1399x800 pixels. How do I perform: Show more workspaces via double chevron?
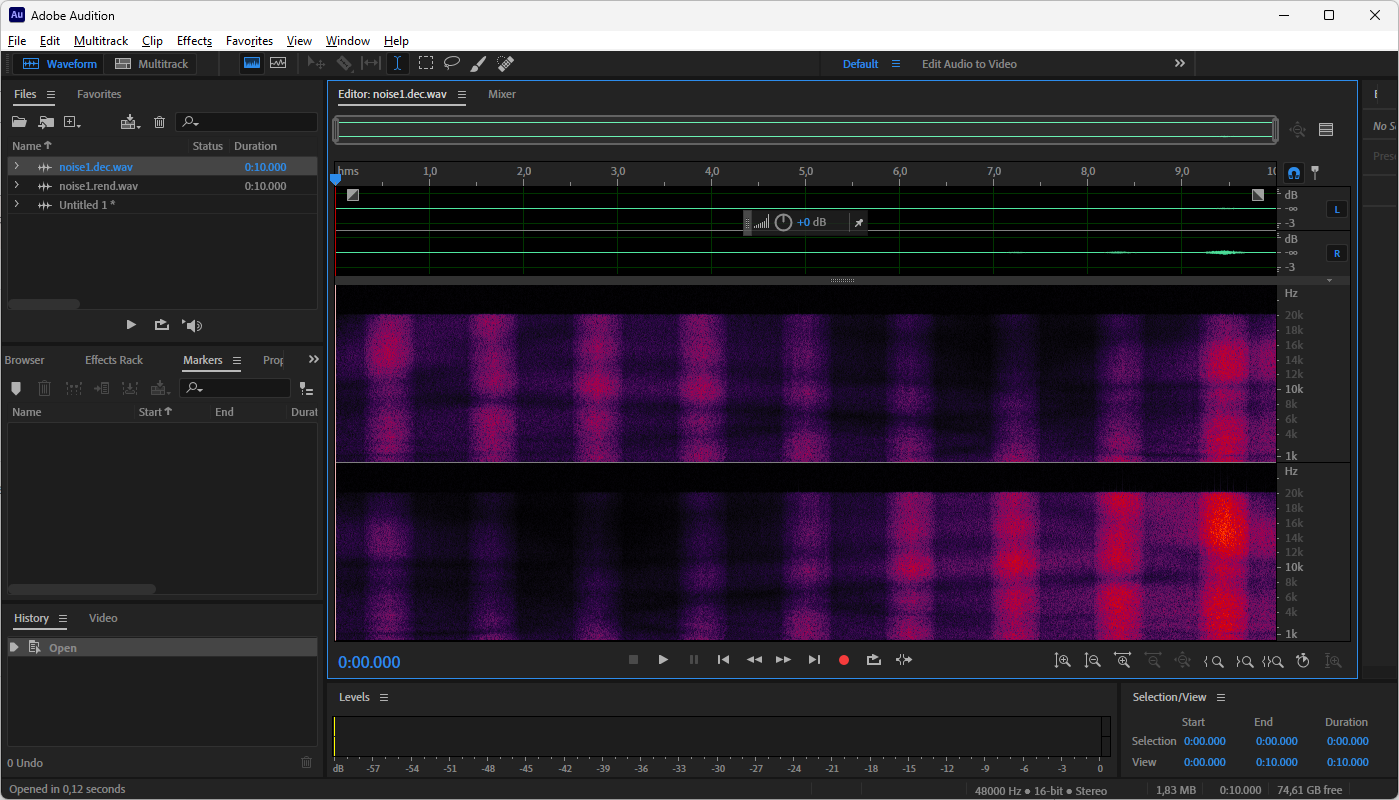click(x=1180, y=63)
